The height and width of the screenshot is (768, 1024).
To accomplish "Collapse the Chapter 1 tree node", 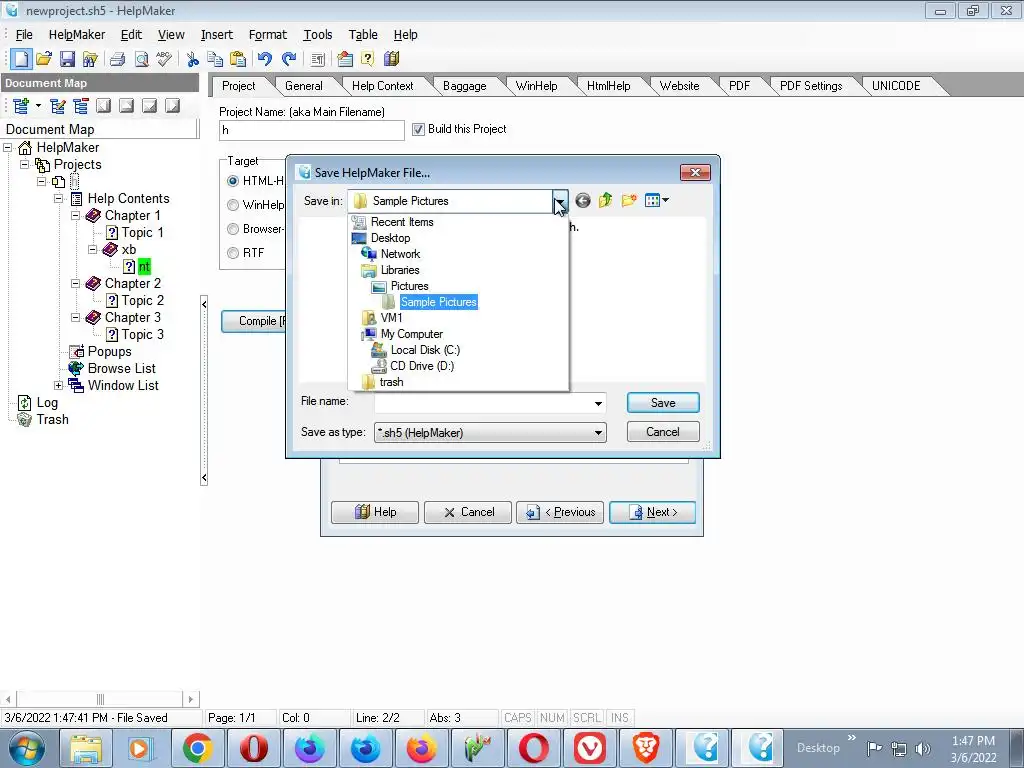I will 76,216.
